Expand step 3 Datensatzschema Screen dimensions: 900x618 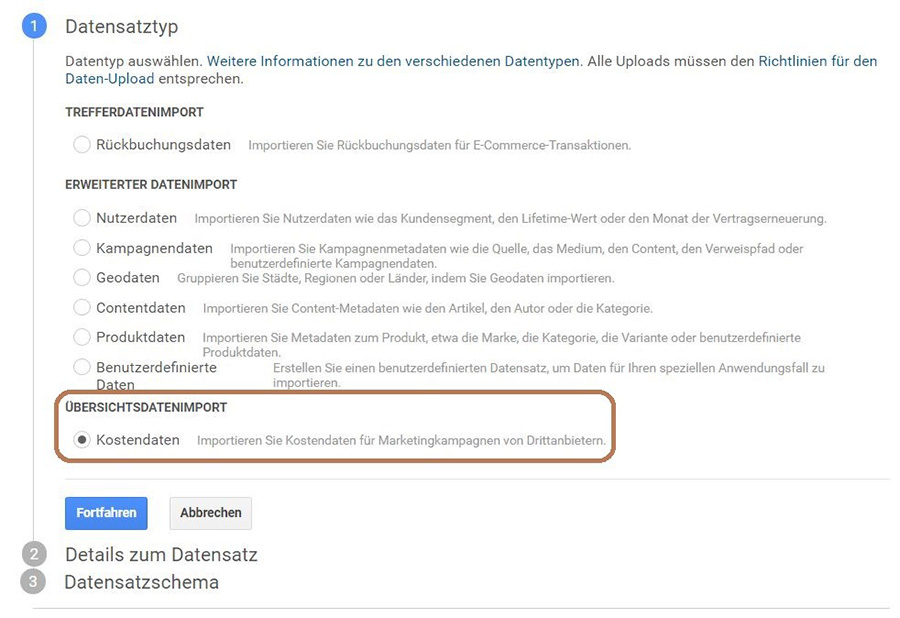(x=142, y=582)
